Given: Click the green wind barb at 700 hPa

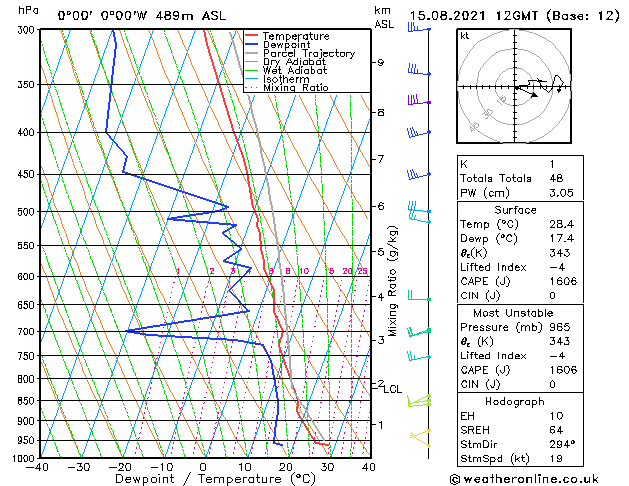Looking at the screenshot, I should click(419, 332).
